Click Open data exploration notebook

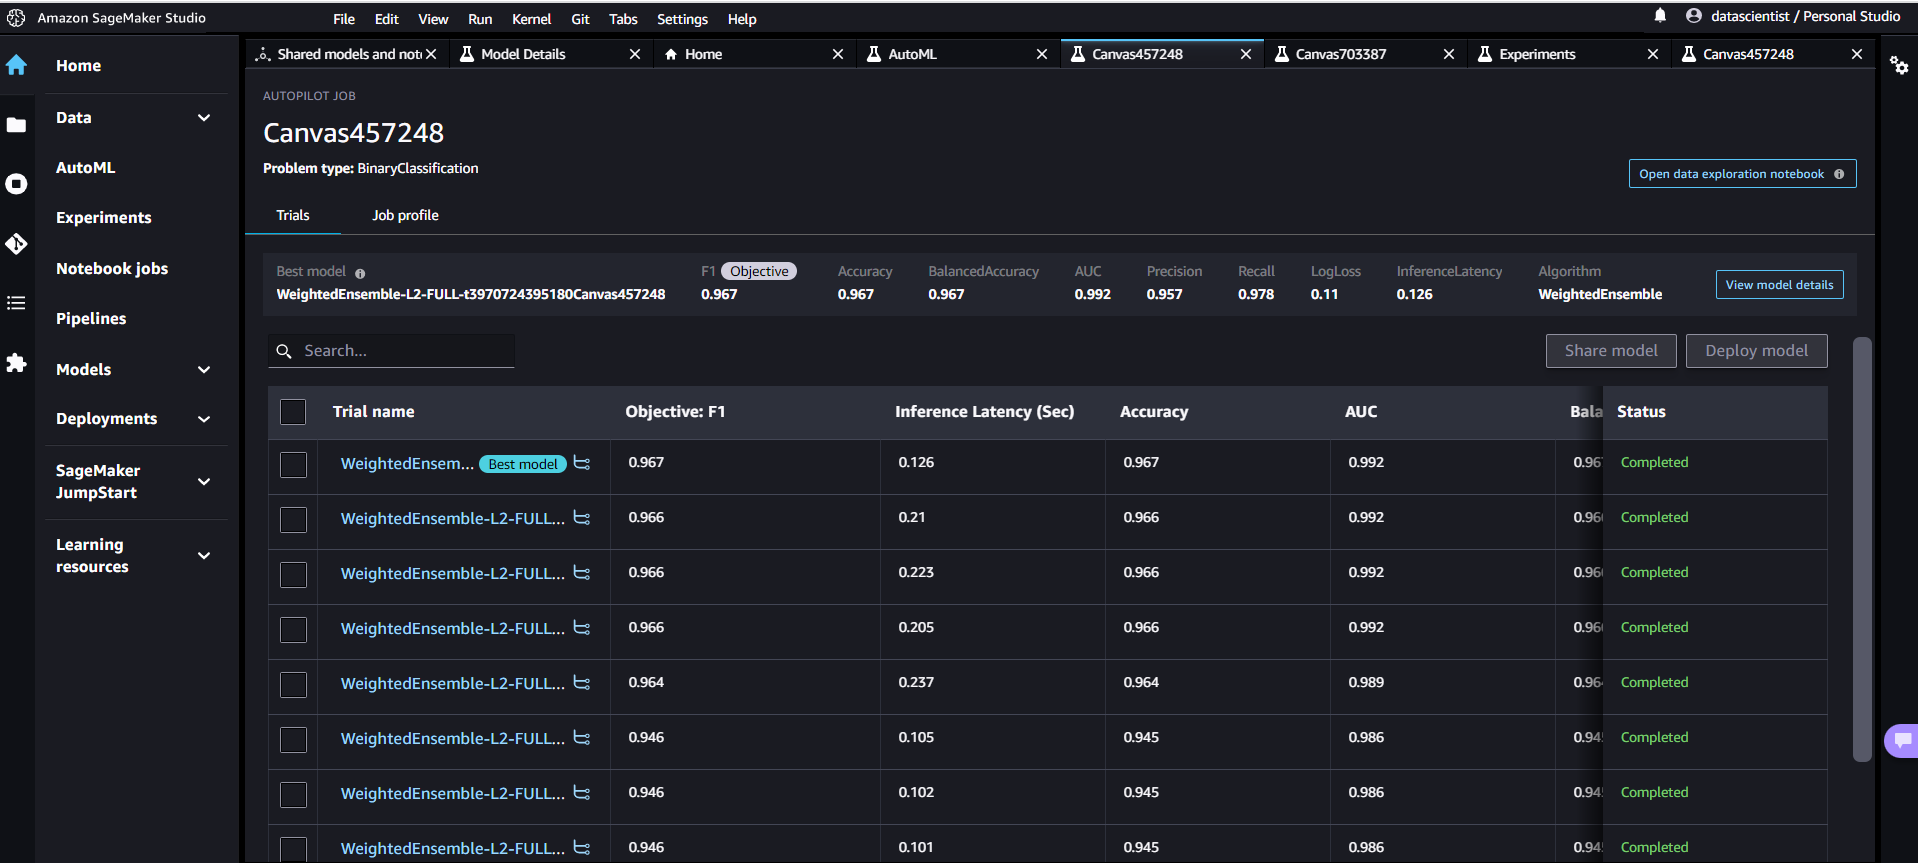1742,174
